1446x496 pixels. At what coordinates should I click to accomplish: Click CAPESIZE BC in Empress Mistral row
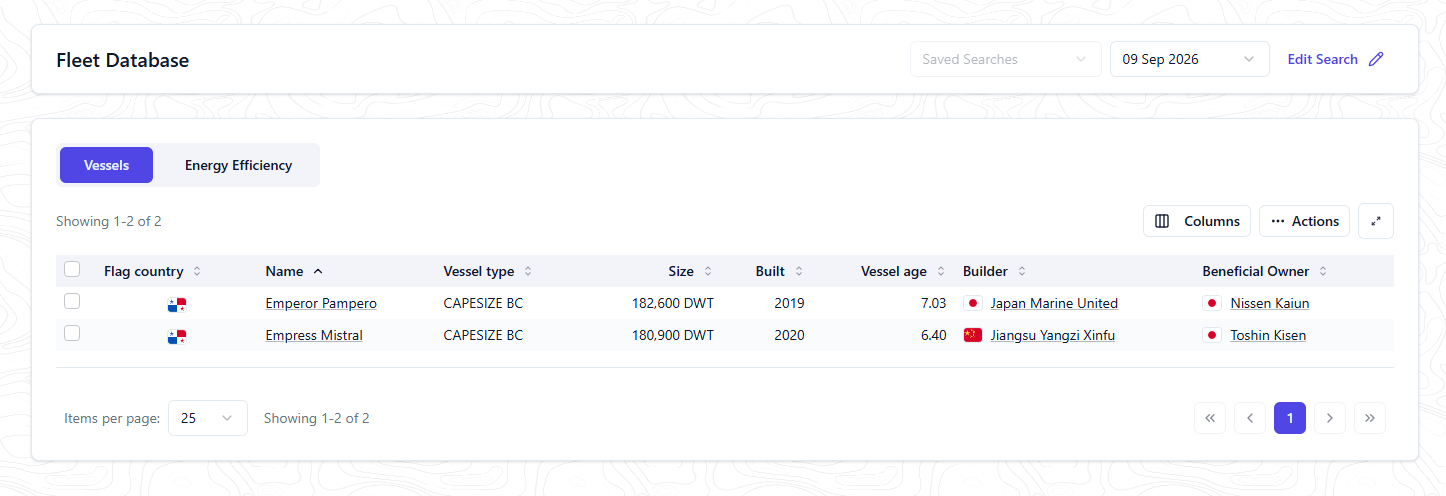point(483,335)
